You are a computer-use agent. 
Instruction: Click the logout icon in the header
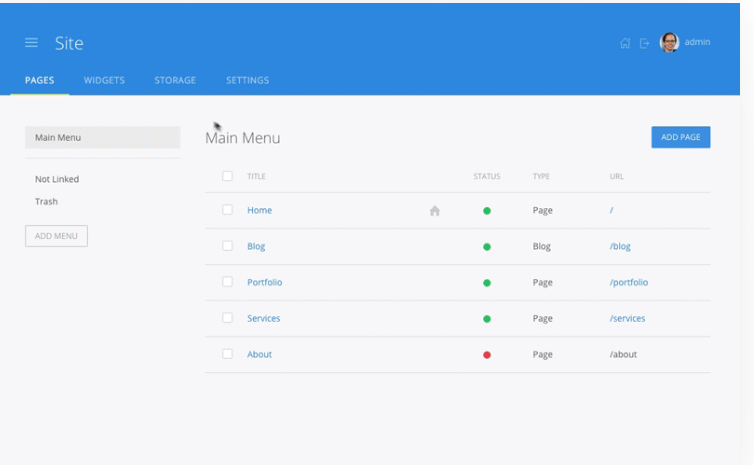click(x=644, y=43)
